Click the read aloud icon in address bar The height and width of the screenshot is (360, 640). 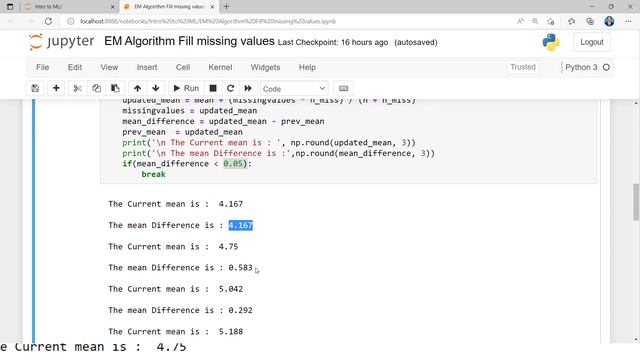(520, 21)
